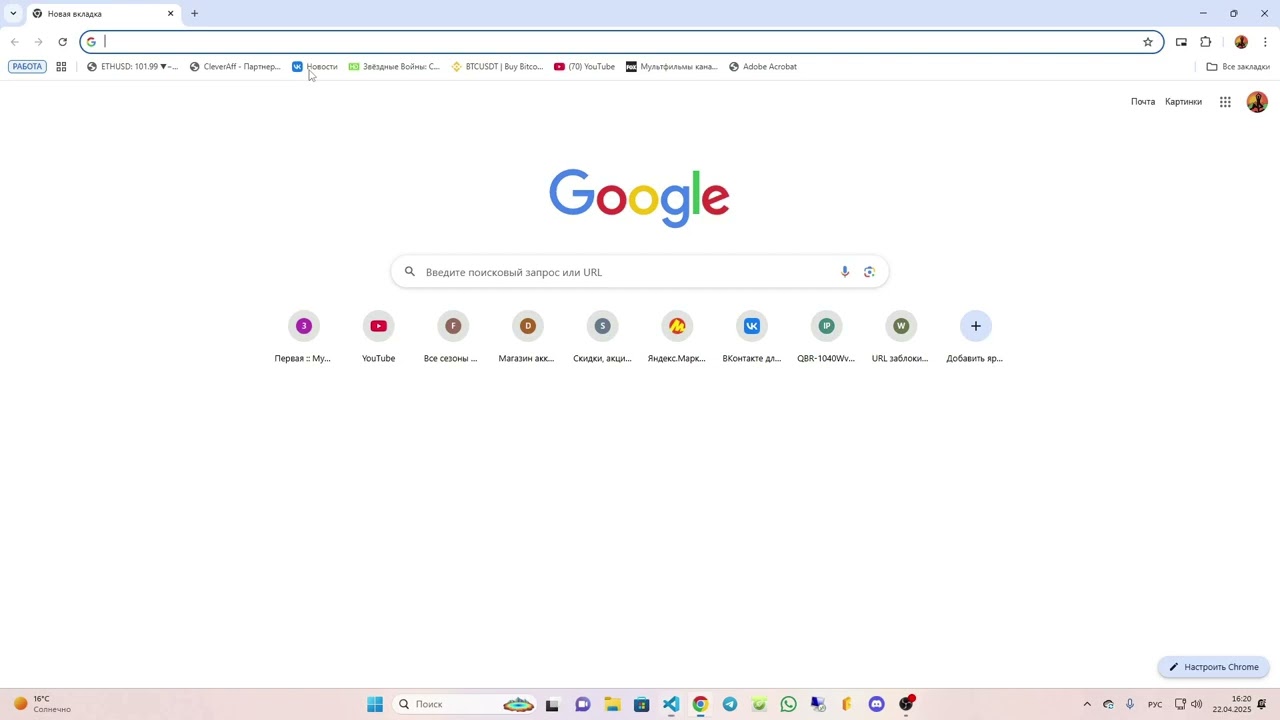
Task: Open the (70) YouTube bookmark
Action: 585,67
